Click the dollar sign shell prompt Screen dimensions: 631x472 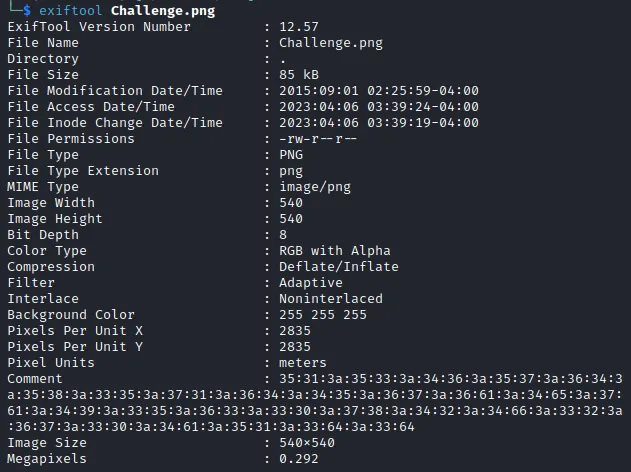(x=27, y=10)
